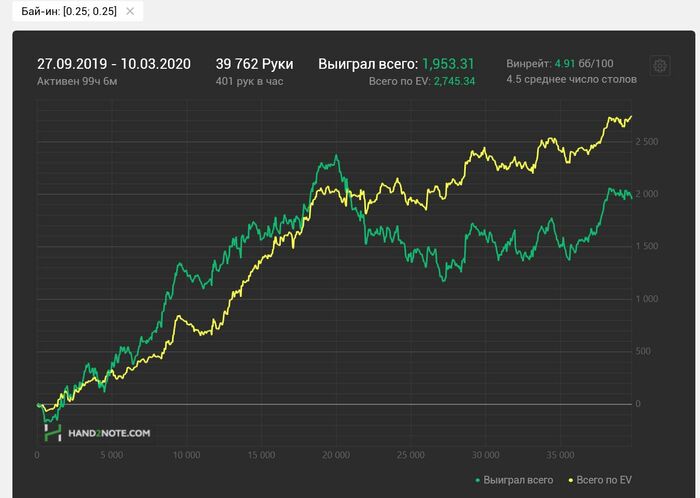Image resolution: width=700 pixels, height=498 pixels.
Task: Click the 4.5 среднее число столов text
Action: click(x=571, y=79)
